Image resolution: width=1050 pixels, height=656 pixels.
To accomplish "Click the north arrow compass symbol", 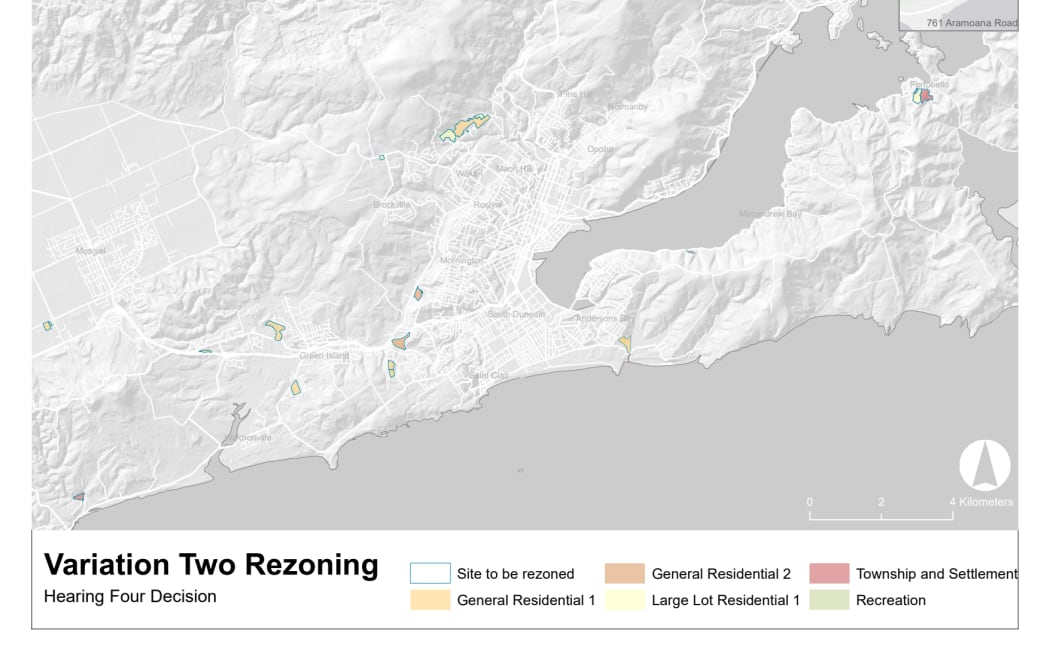I will pos(985,465).
